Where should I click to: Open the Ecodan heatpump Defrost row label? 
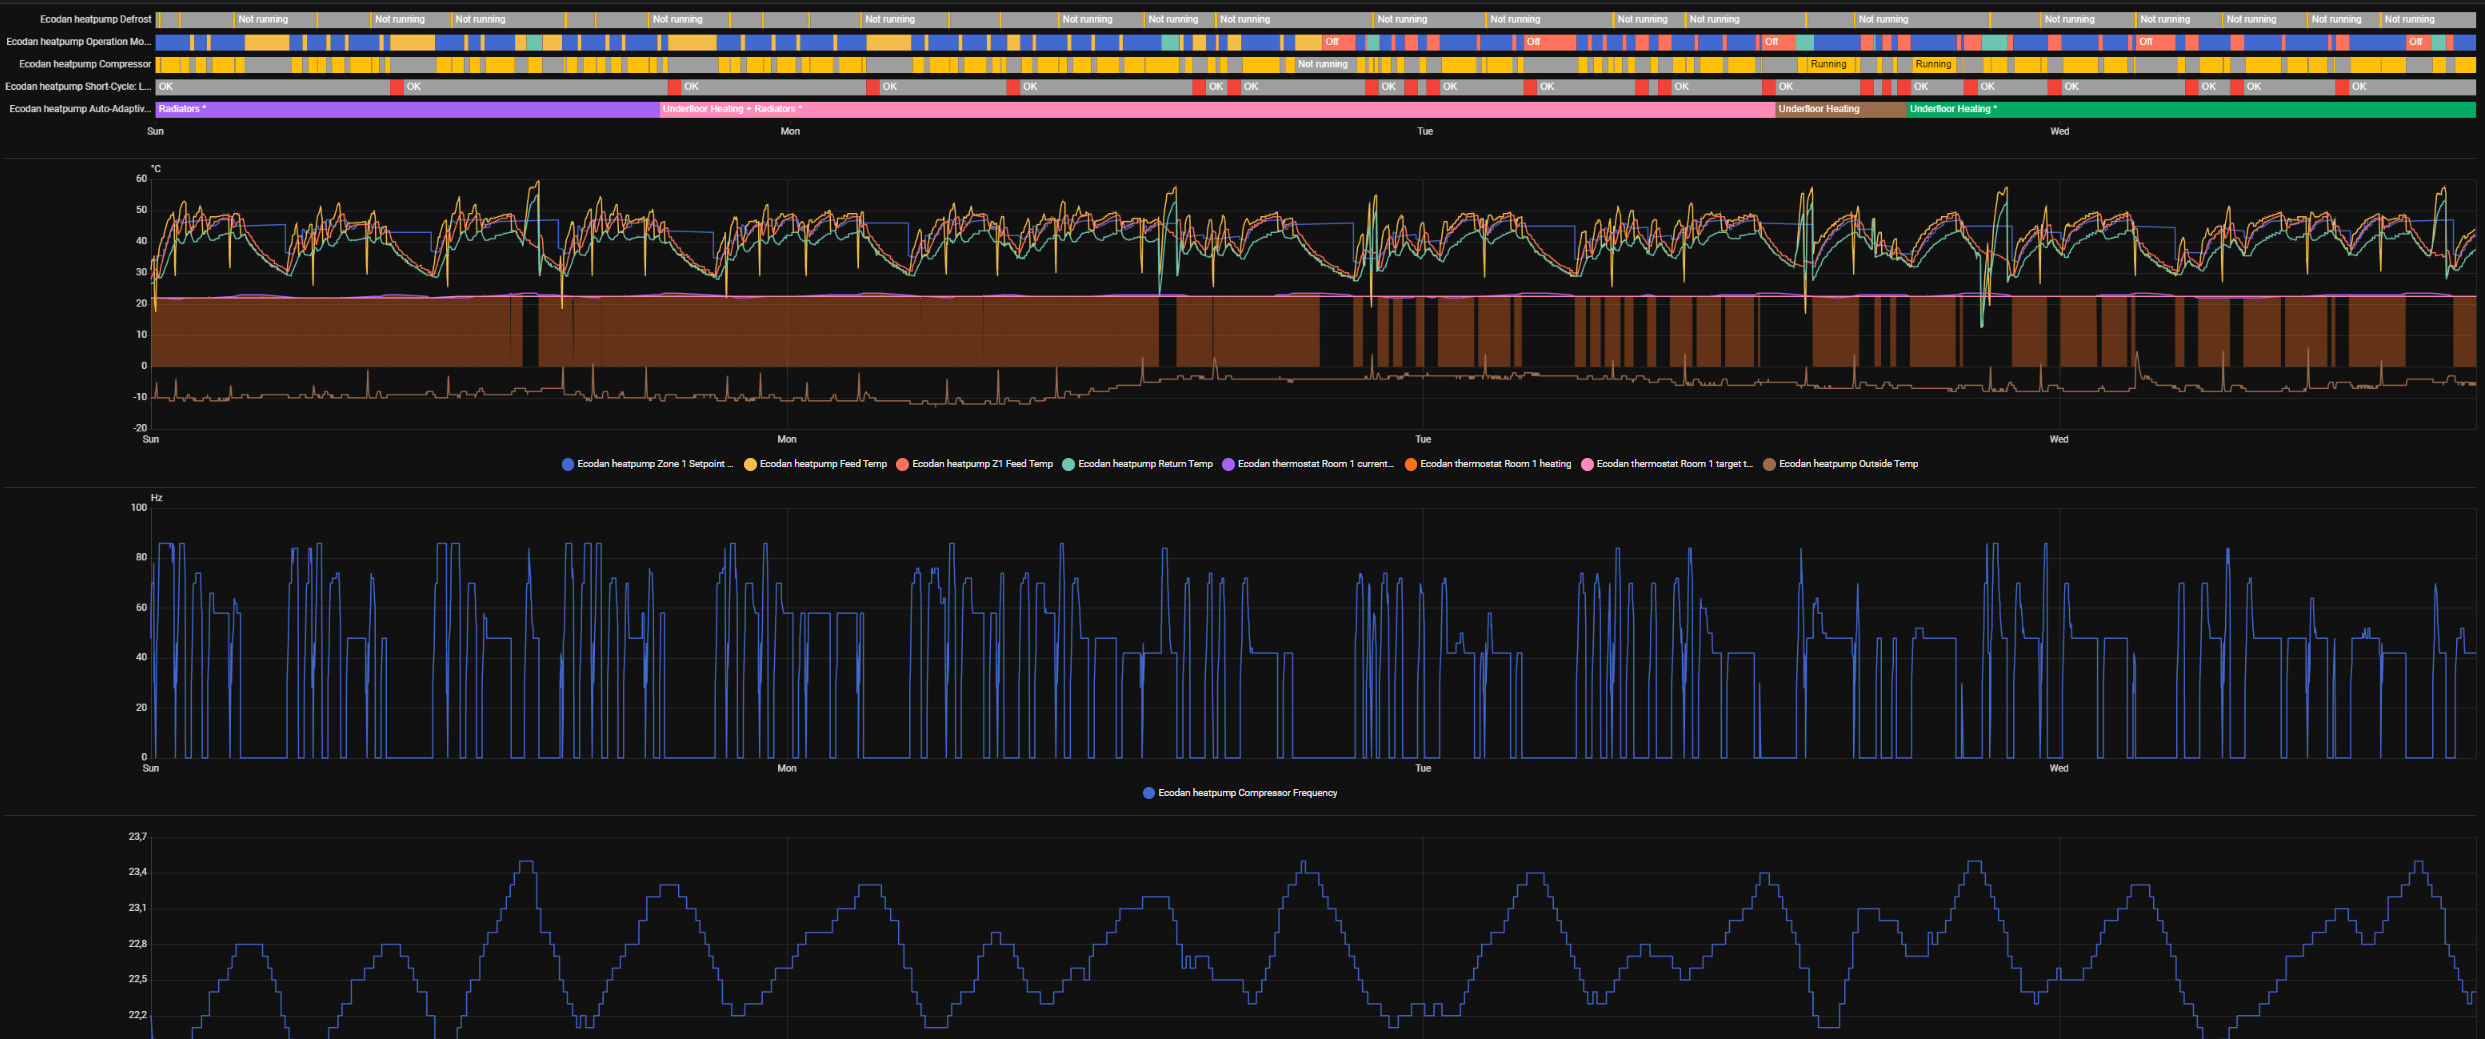(x=95, y=19)
